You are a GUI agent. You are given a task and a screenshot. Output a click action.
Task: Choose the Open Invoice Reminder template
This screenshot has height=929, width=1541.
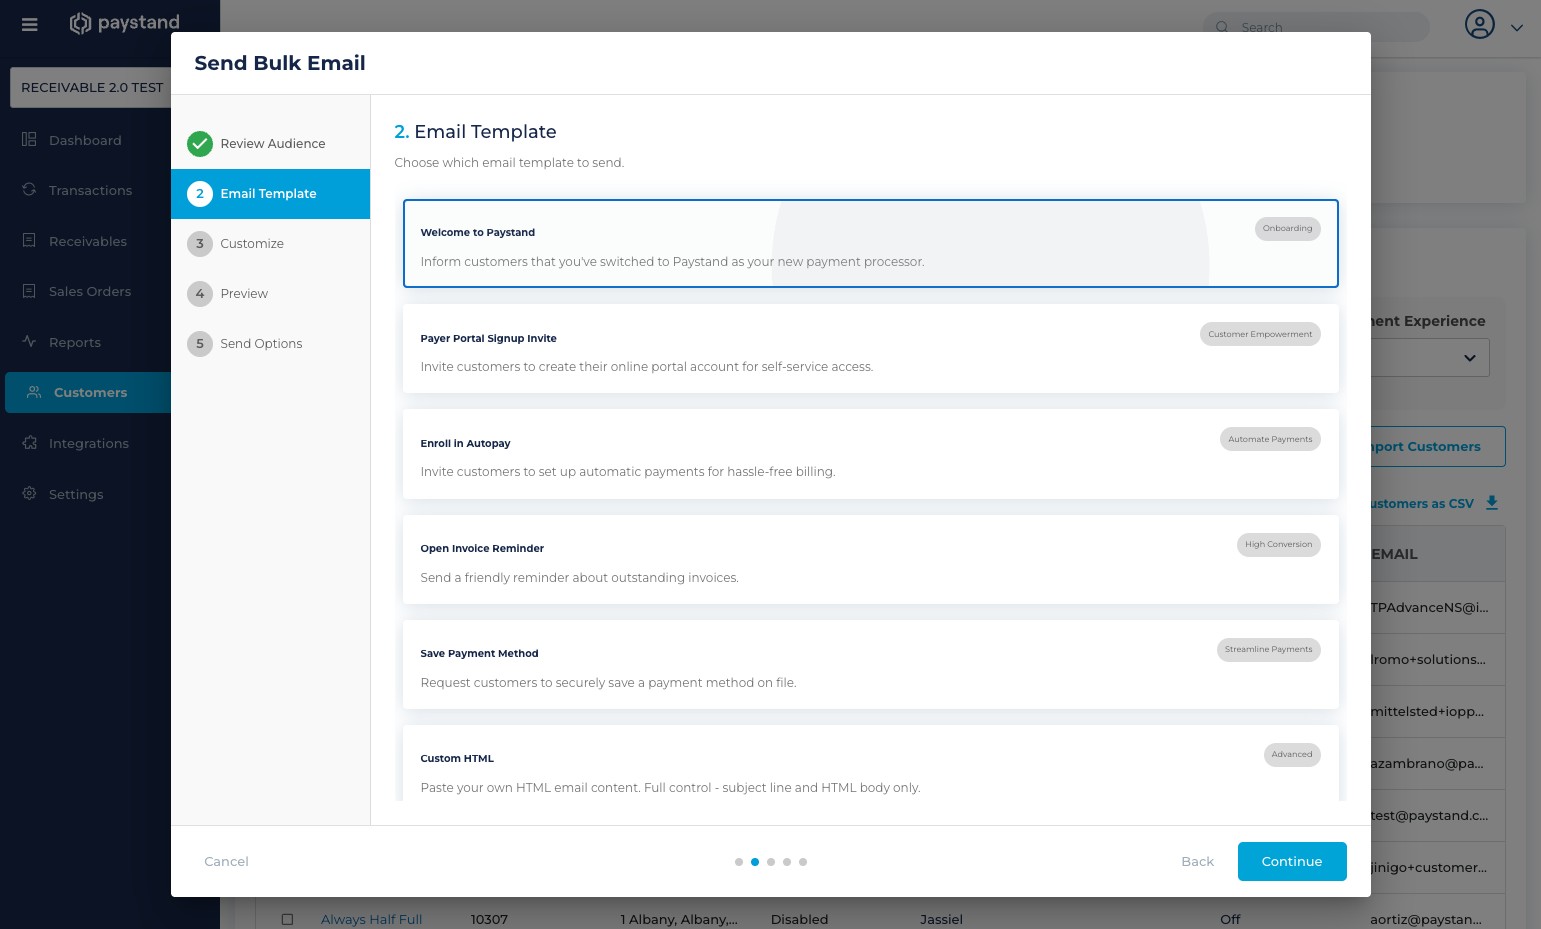(x=870, y=559)
